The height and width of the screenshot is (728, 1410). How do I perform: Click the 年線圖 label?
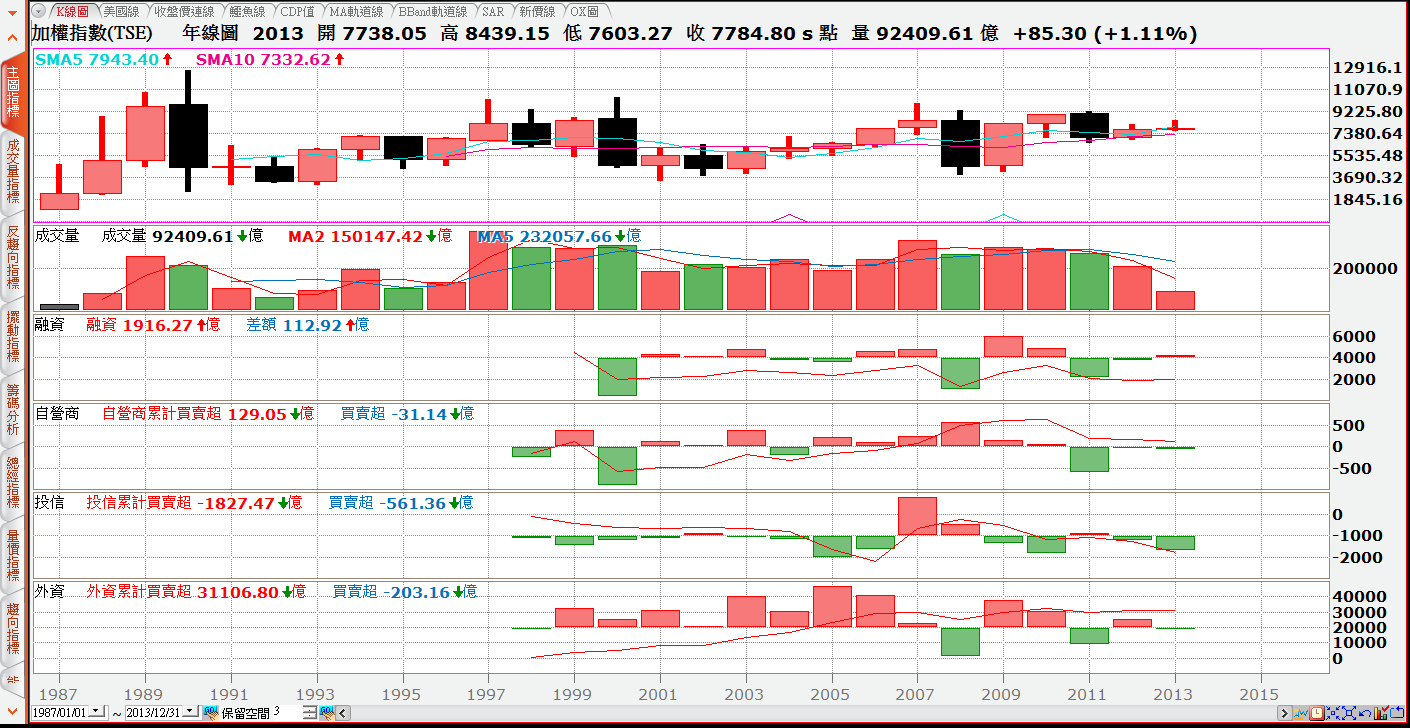tap(209, 33)
